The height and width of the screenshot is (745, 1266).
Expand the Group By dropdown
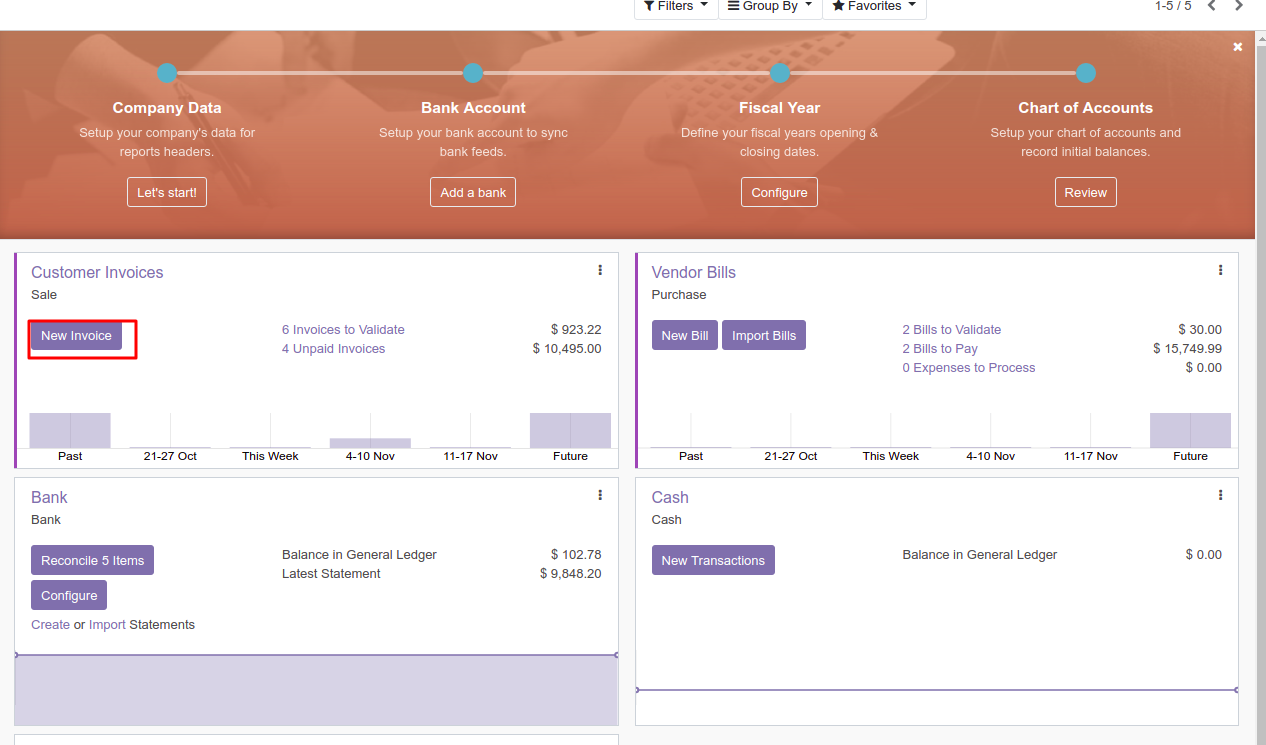pos(769,7)
